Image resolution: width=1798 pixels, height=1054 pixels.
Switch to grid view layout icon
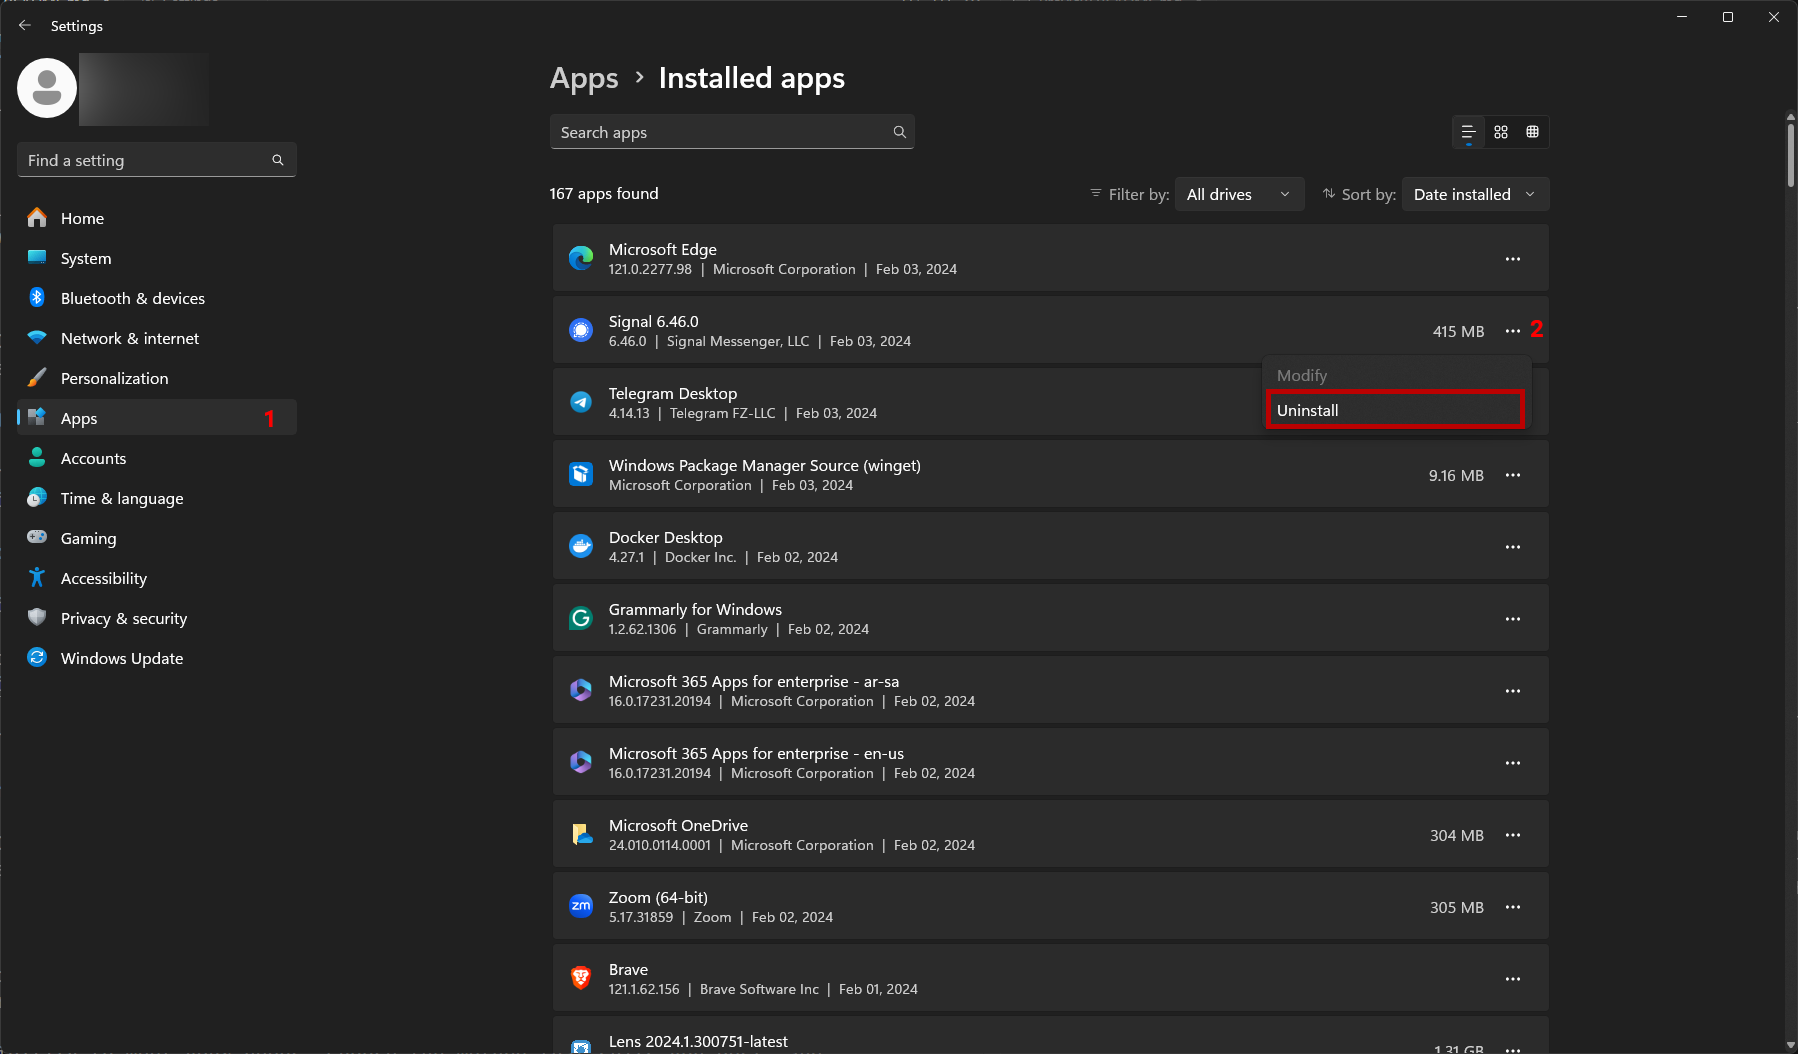(x=1500, y=132)
